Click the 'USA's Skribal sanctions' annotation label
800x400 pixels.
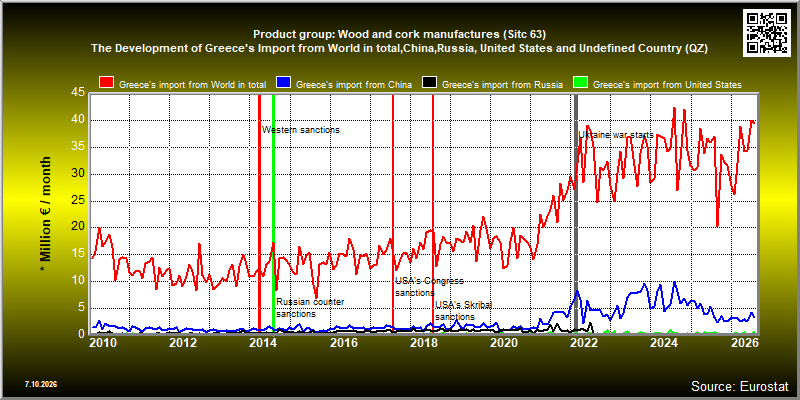coord(463,311)
